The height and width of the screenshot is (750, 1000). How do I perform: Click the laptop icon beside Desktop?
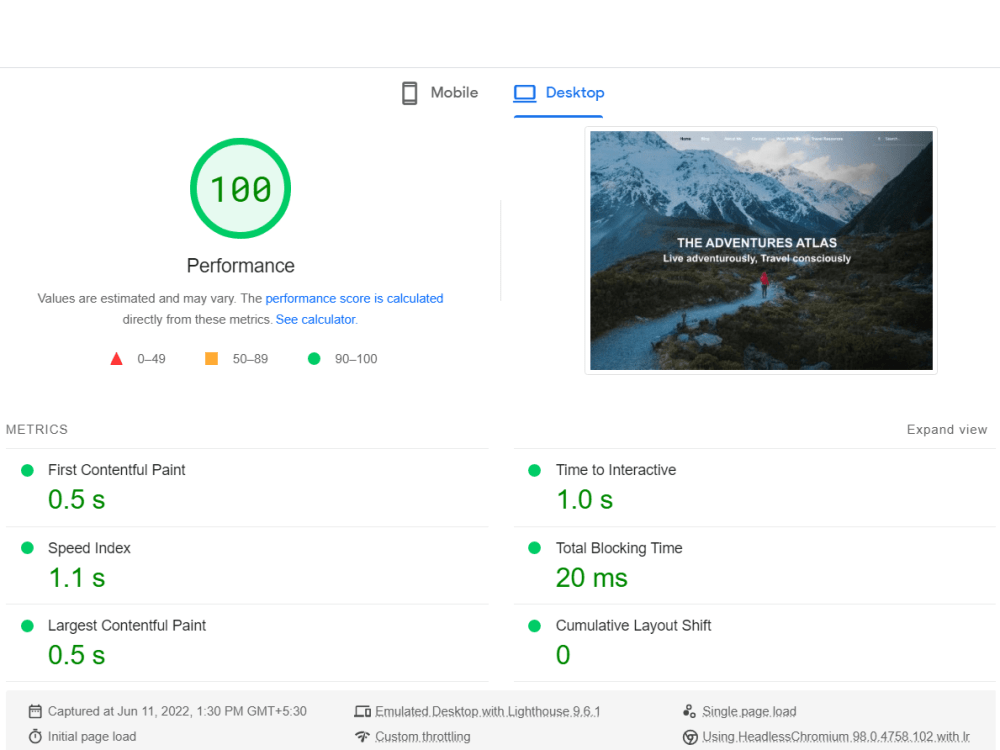coord(524,92)
